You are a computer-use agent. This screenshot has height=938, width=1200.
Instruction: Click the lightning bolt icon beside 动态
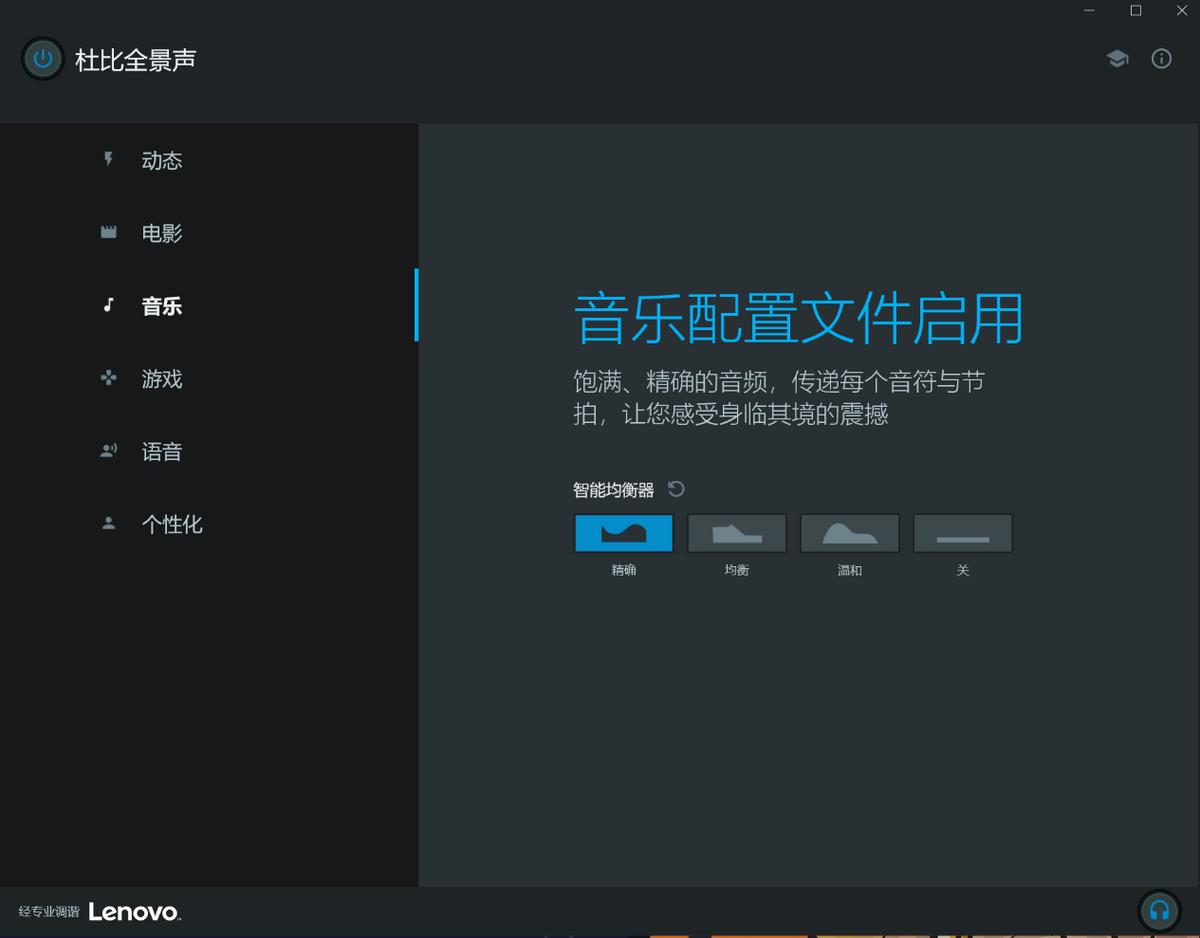tap(108, 159)
